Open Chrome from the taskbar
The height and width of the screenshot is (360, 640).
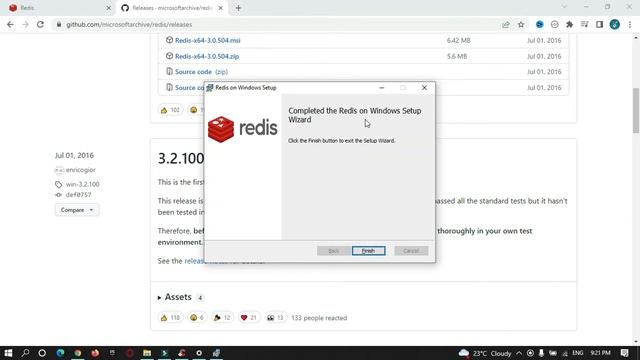tap(78, 353)
